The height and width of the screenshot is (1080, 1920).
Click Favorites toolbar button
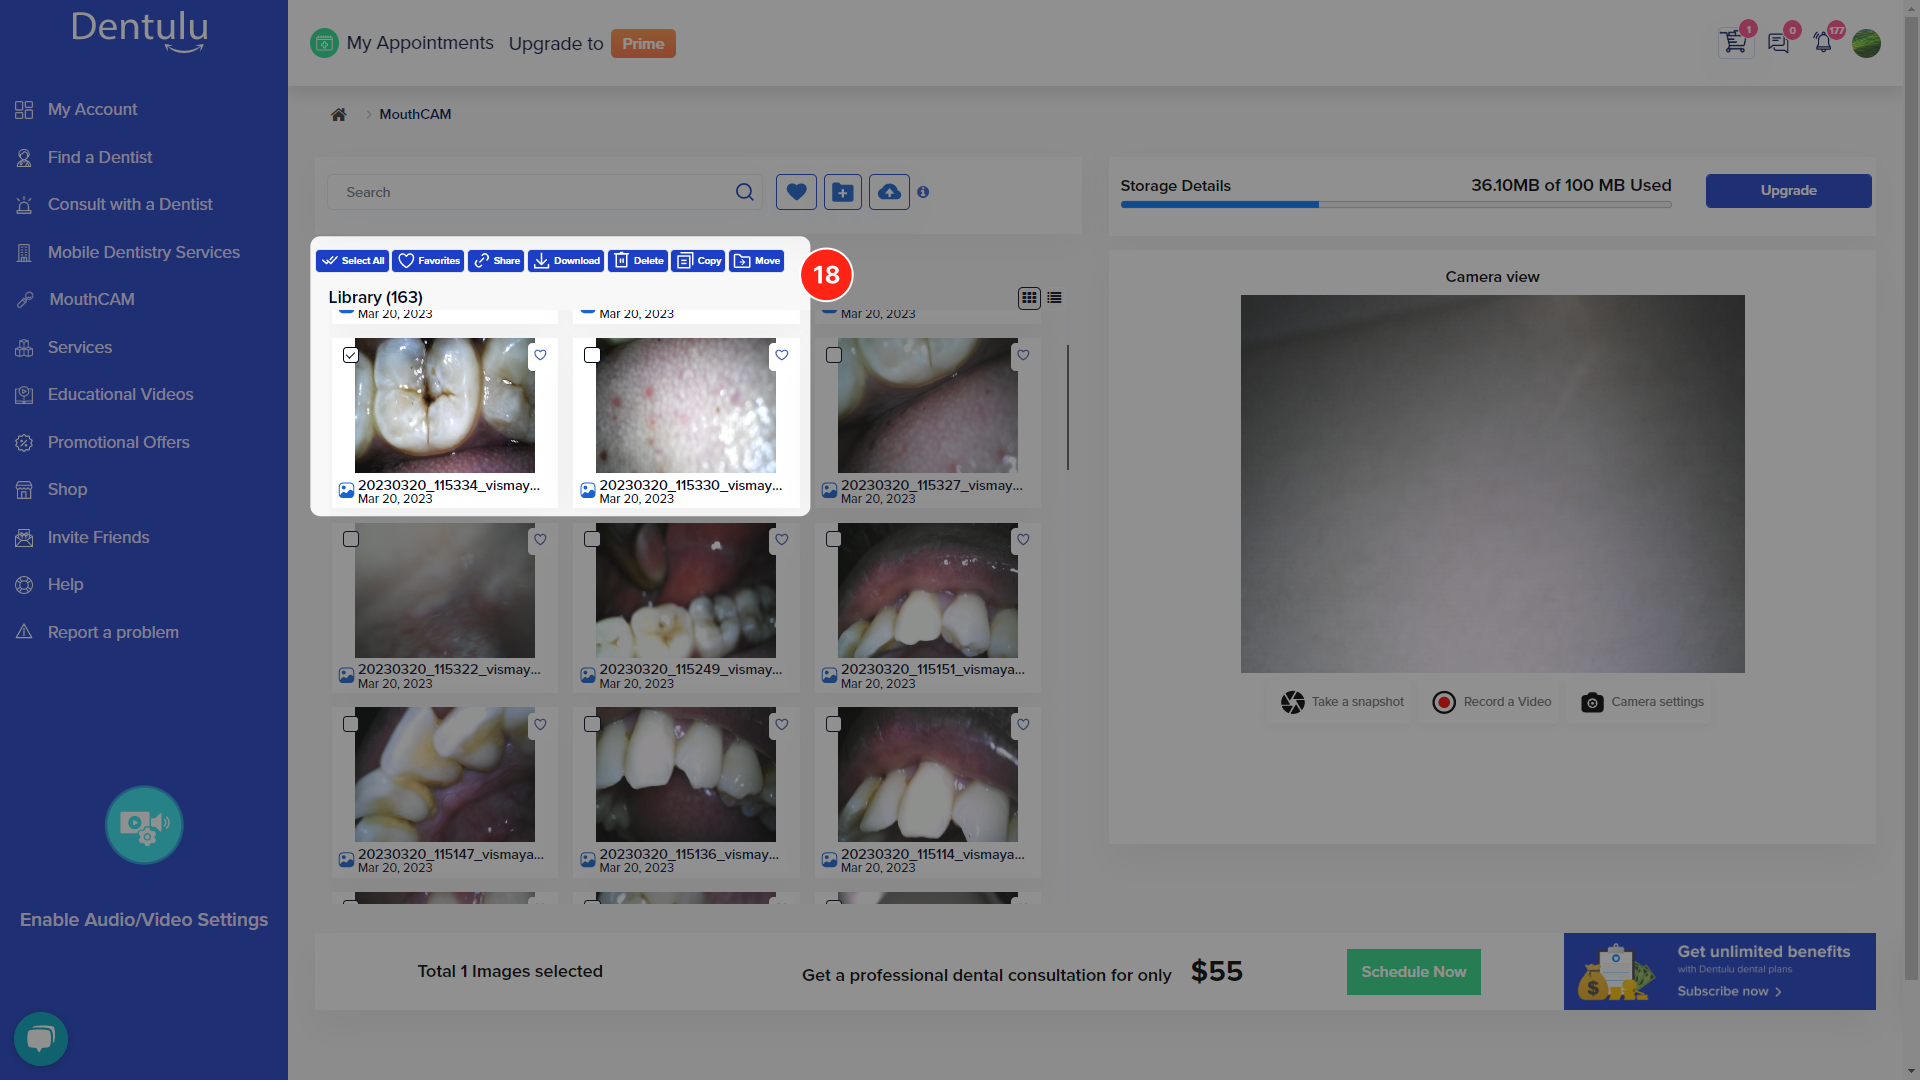[428, 261]
